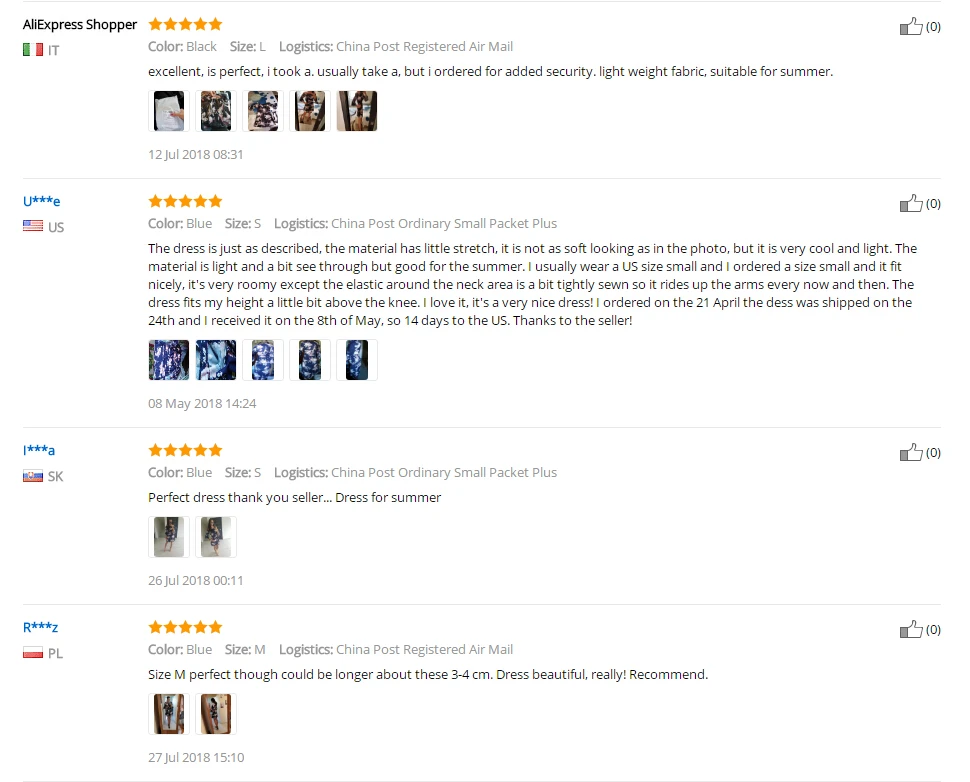View first mirror photo from R***z
This screenshot has width=970, height=782.
[169, 714]
